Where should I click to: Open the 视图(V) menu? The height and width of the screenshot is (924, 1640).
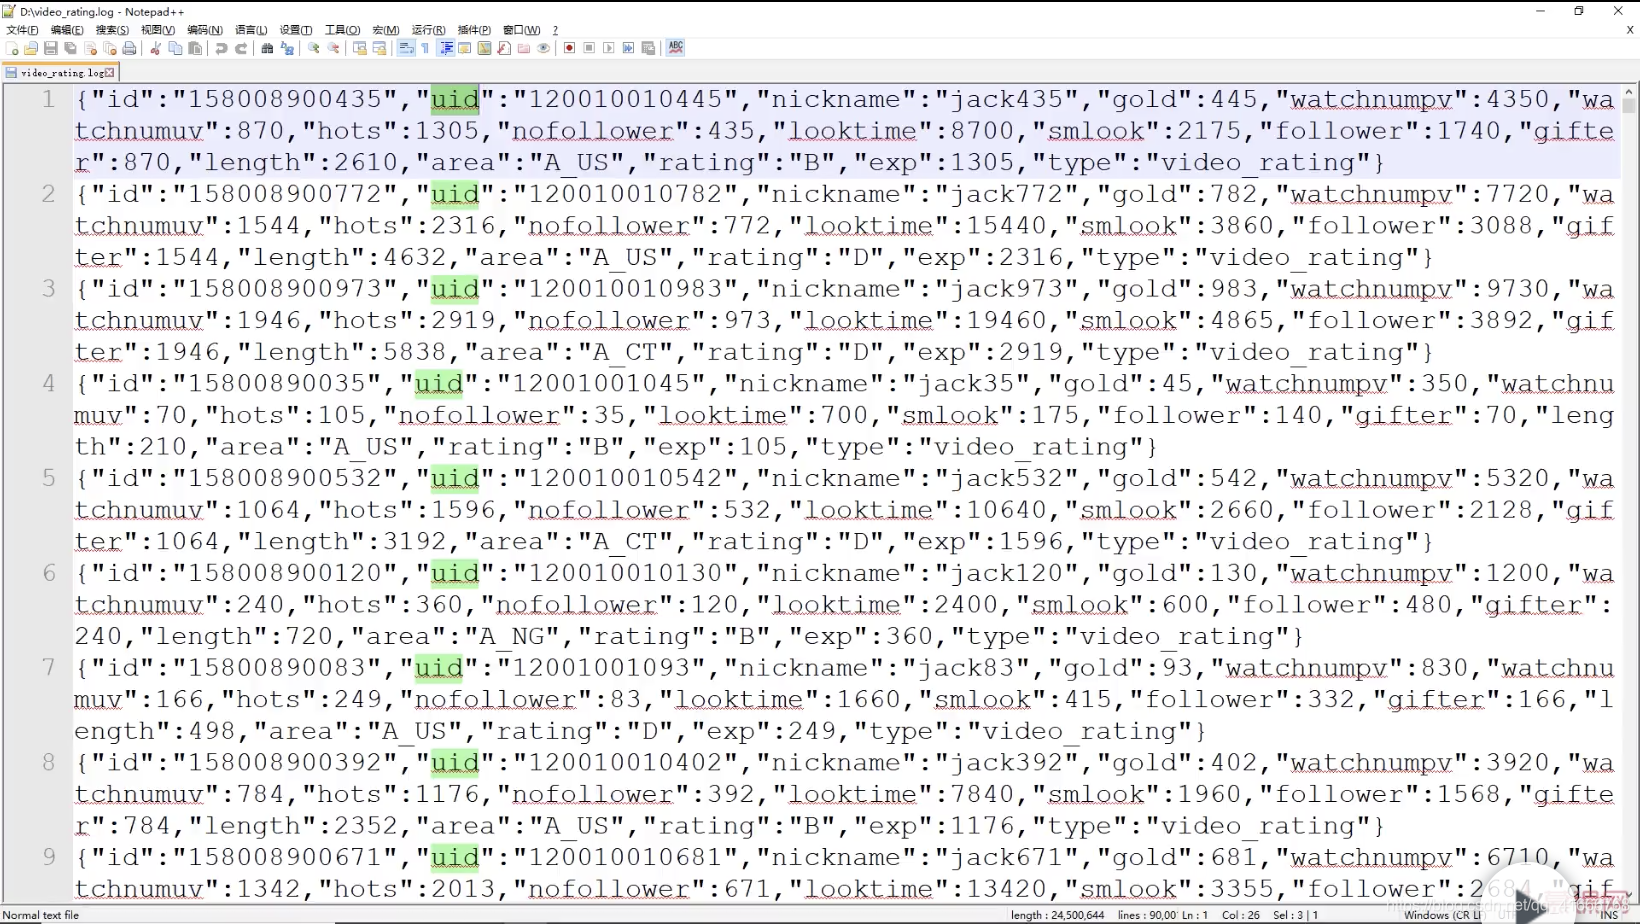(x=157, y=30)
